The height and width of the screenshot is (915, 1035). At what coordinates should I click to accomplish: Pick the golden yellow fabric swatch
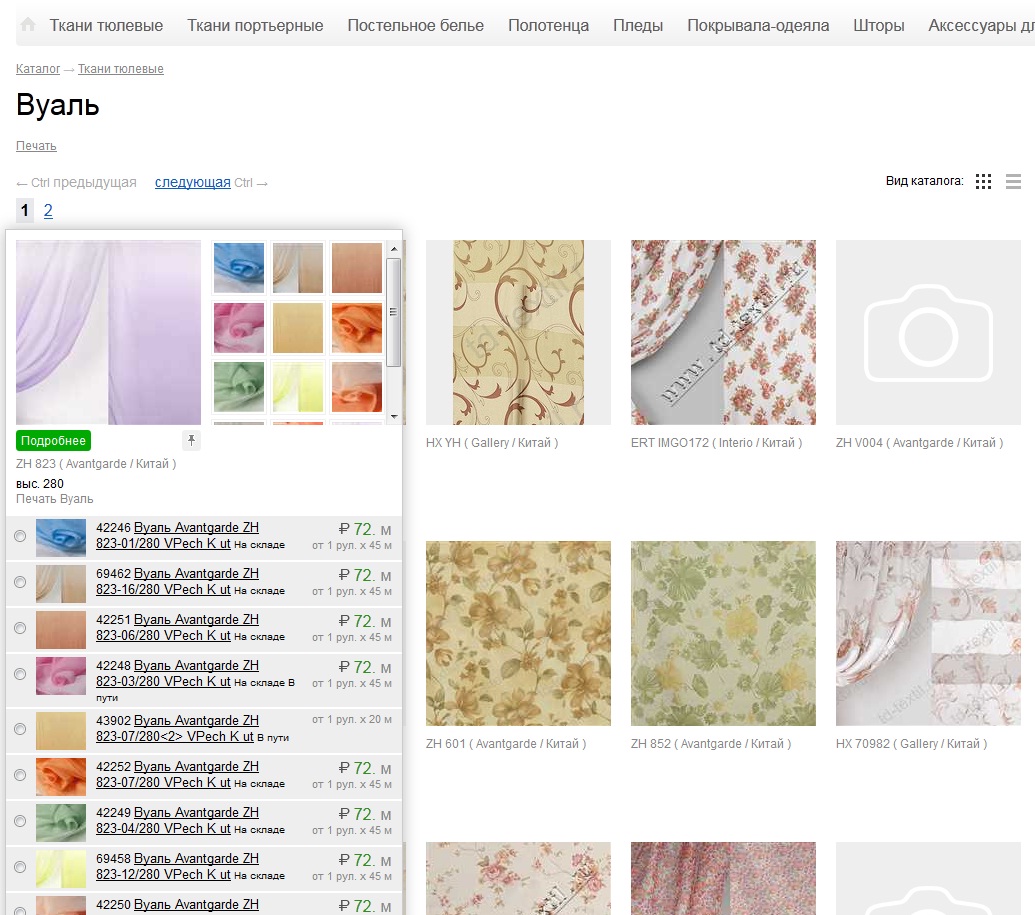(298, 327)
